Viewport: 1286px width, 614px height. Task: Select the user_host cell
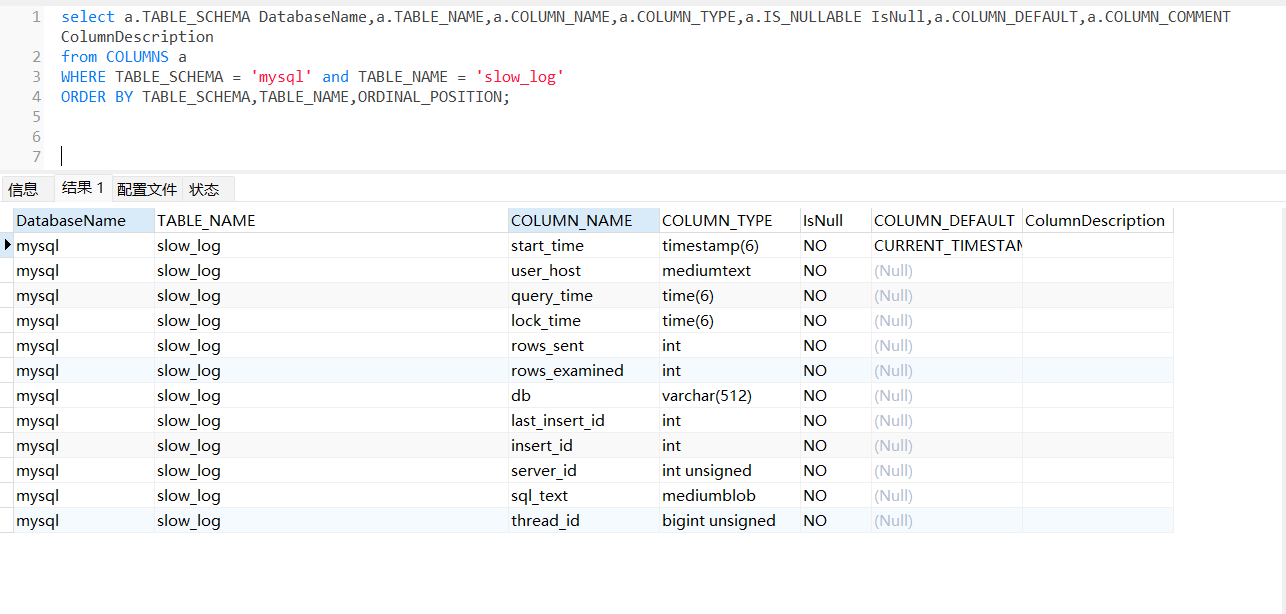[584, 271]
